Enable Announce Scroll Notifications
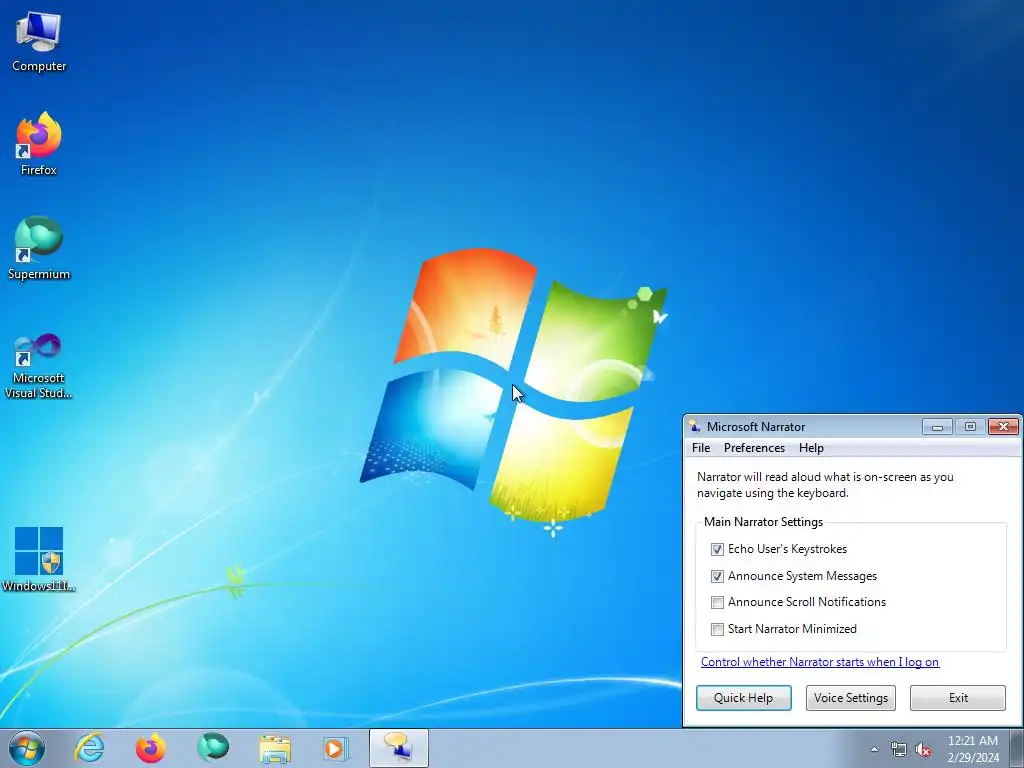 [717, 602]
